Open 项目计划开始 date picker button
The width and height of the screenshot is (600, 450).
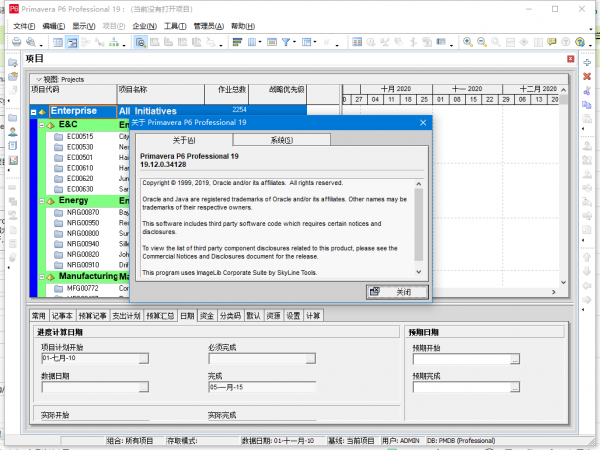143,359
